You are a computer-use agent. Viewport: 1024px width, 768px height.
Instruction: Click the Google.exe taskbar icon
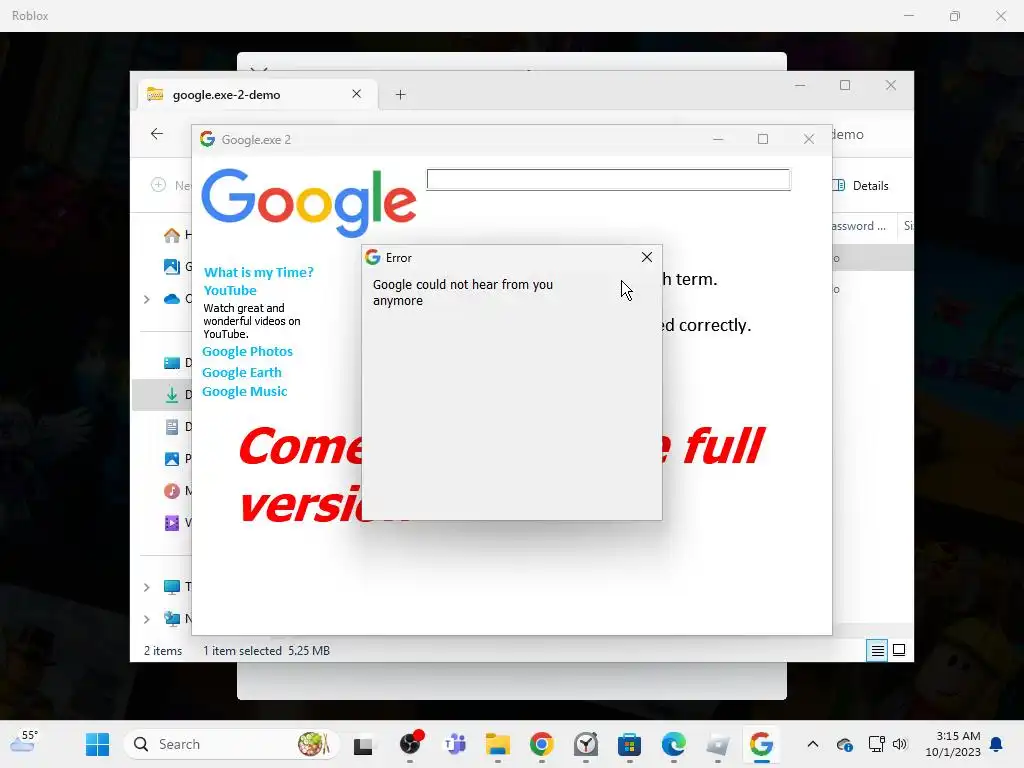[761, 744]
